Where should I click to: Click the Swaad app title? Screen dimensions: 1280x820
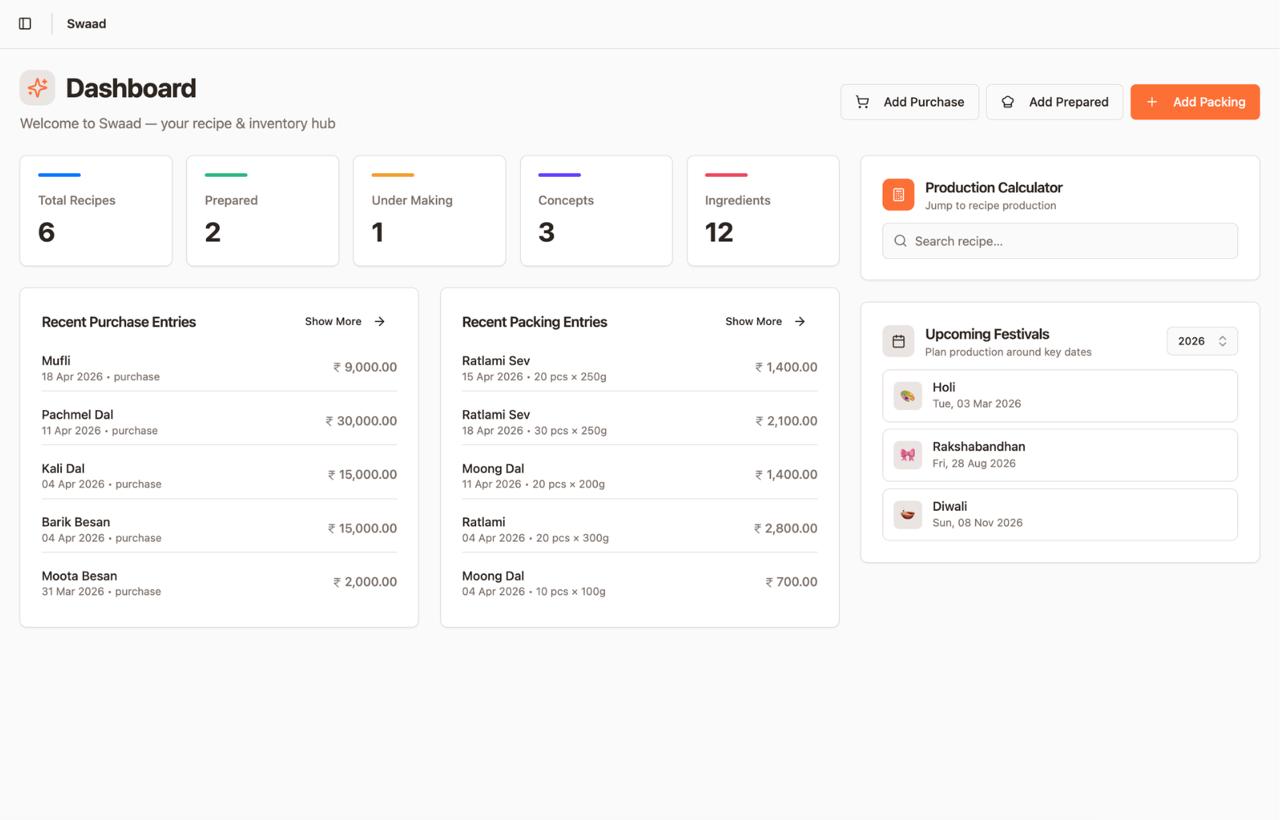click(86, 23)
